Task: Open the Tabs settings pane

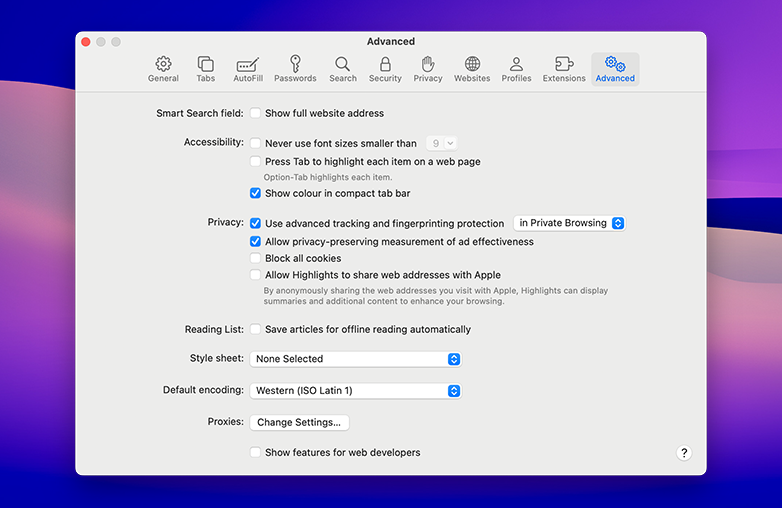Action: click(205, 69)
